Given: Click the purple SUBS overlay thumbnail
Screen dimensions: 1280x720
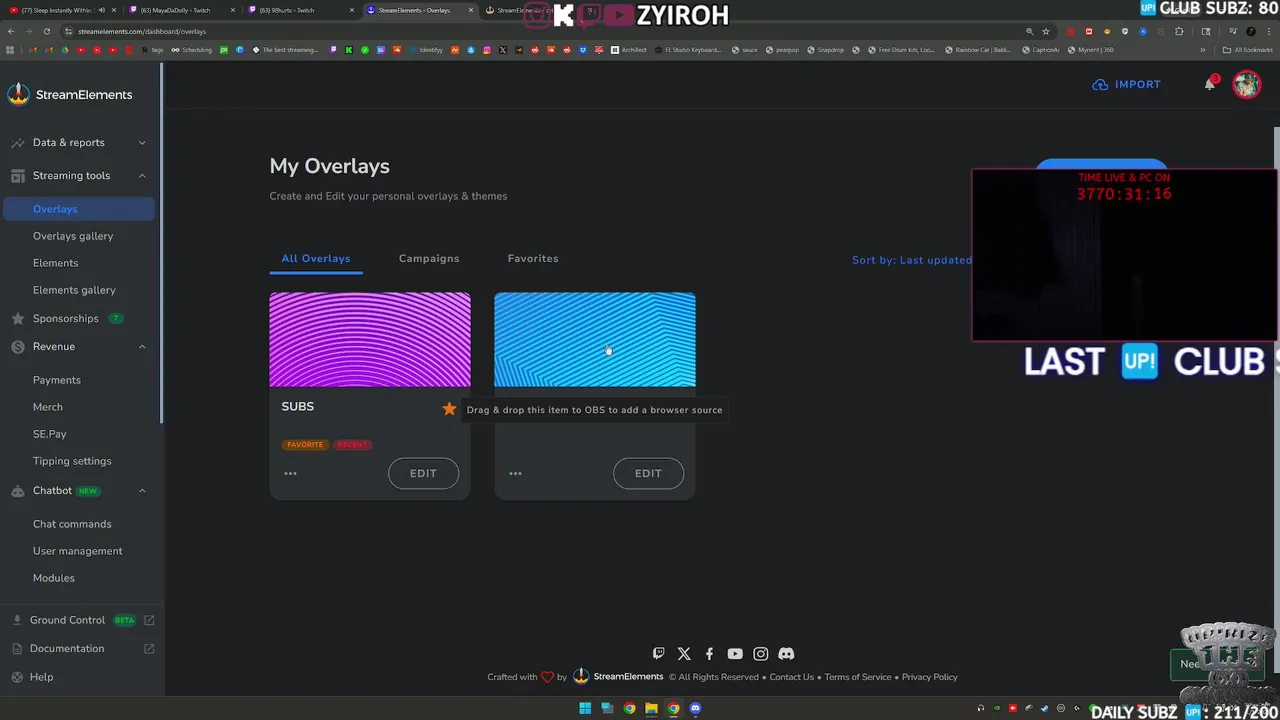Looking at the screenshot, I should pos(370,339).
